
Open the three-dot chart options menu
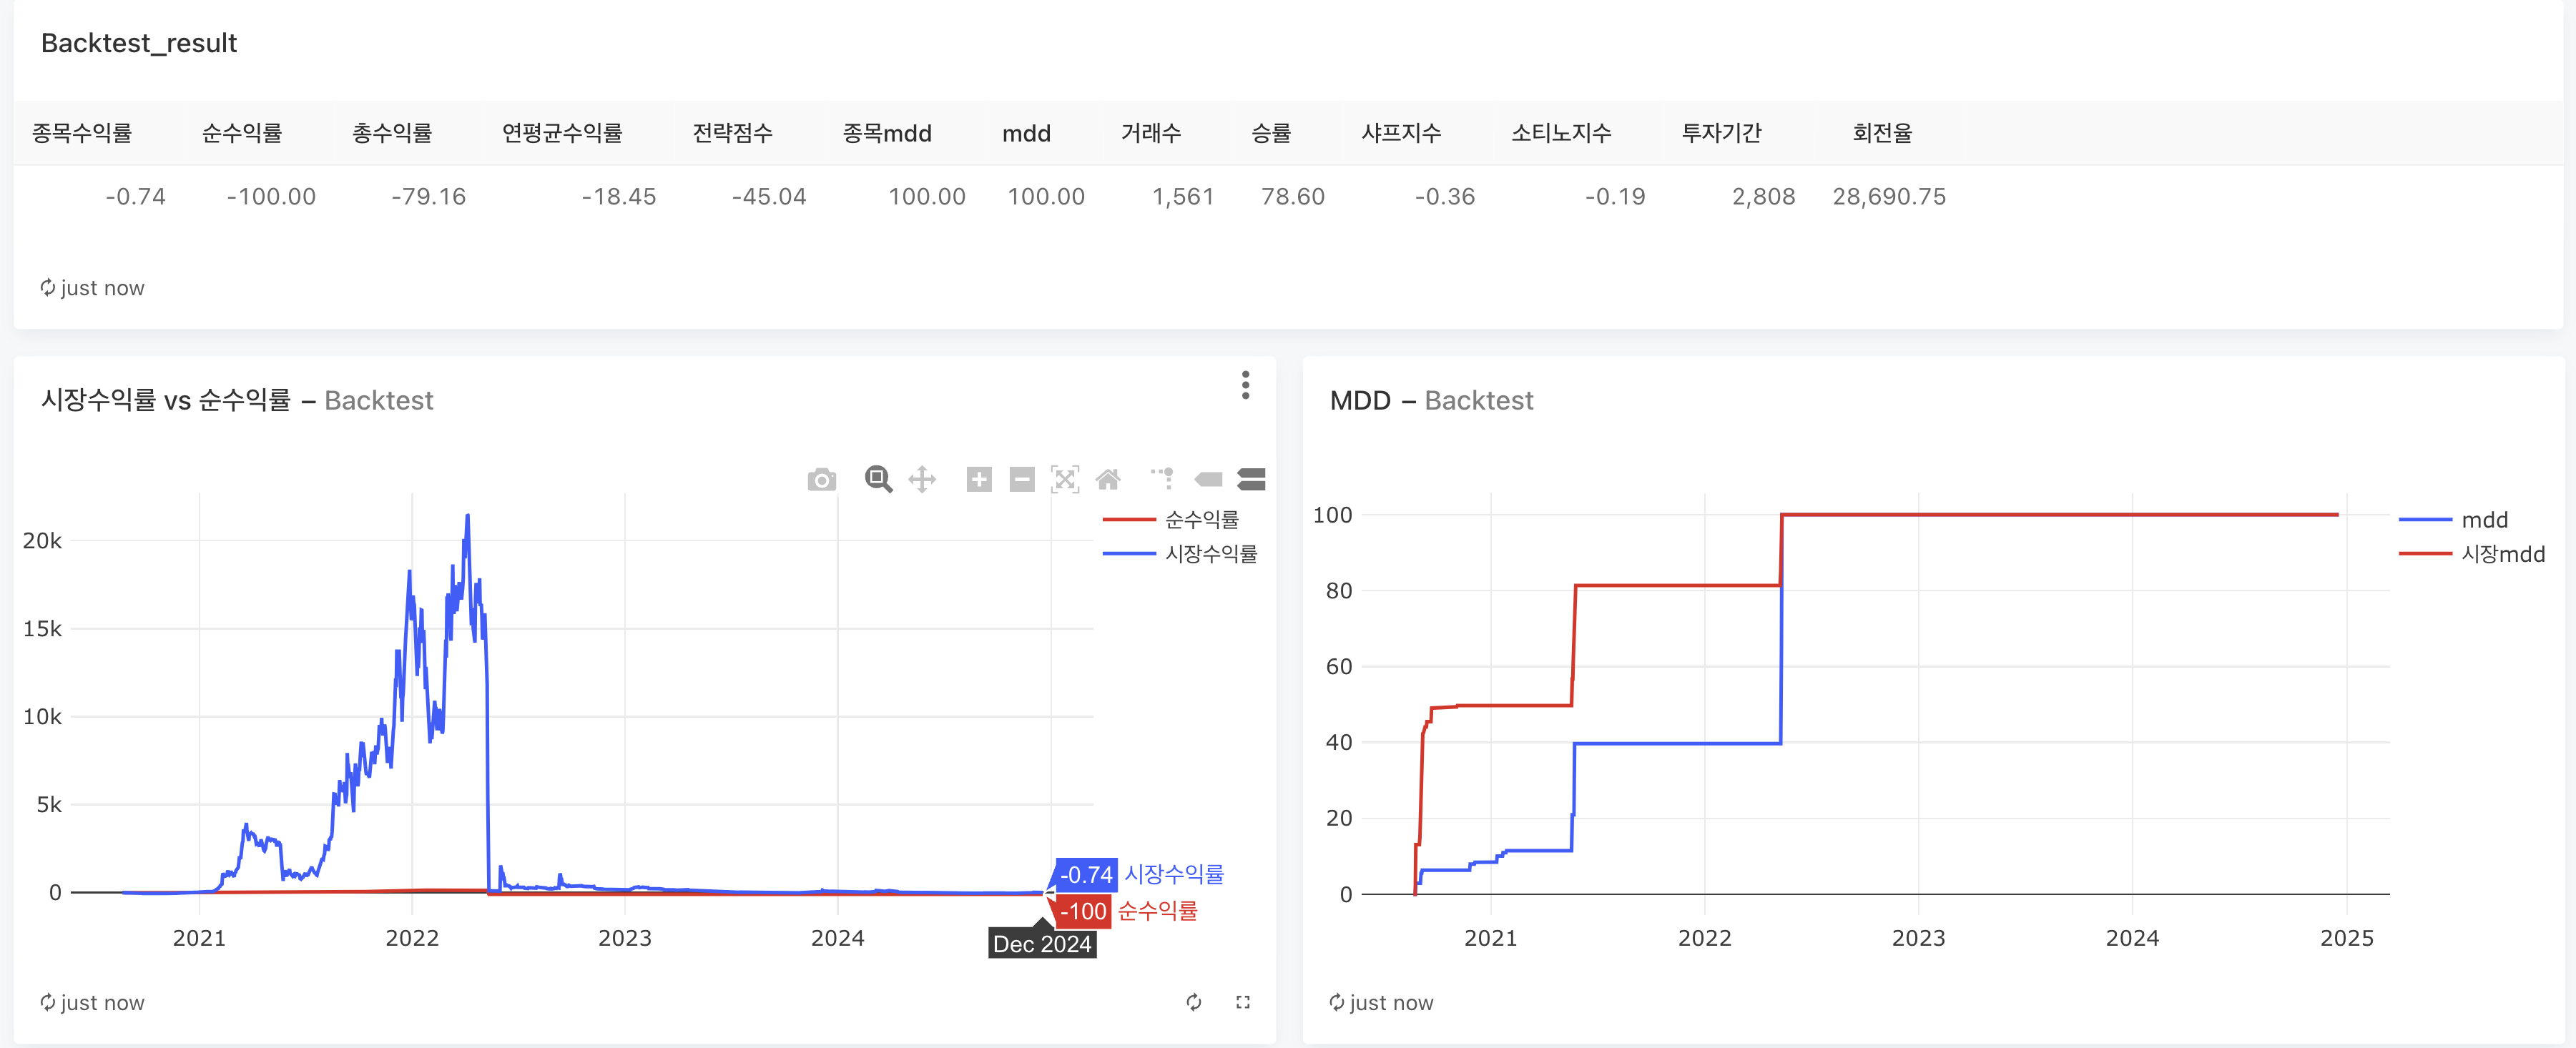[1245, 385]
